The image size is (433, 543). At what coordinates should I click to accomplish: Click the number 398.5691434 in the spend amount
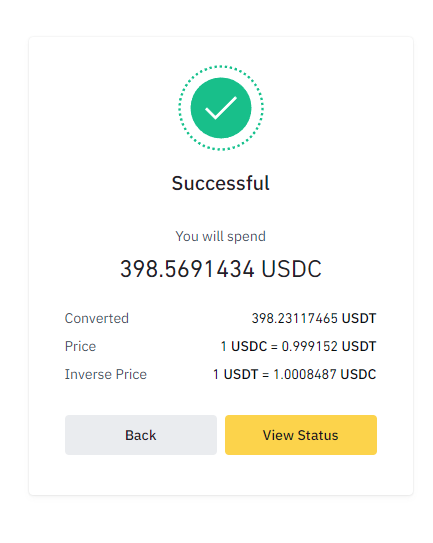click(x=187, y=269)
